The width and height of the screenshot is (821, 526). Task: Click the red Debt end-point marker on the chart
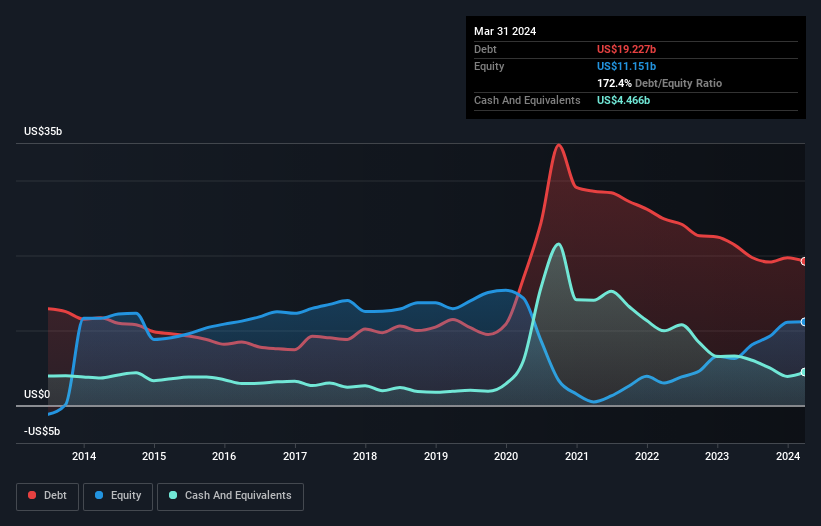(x=804, y=261)
